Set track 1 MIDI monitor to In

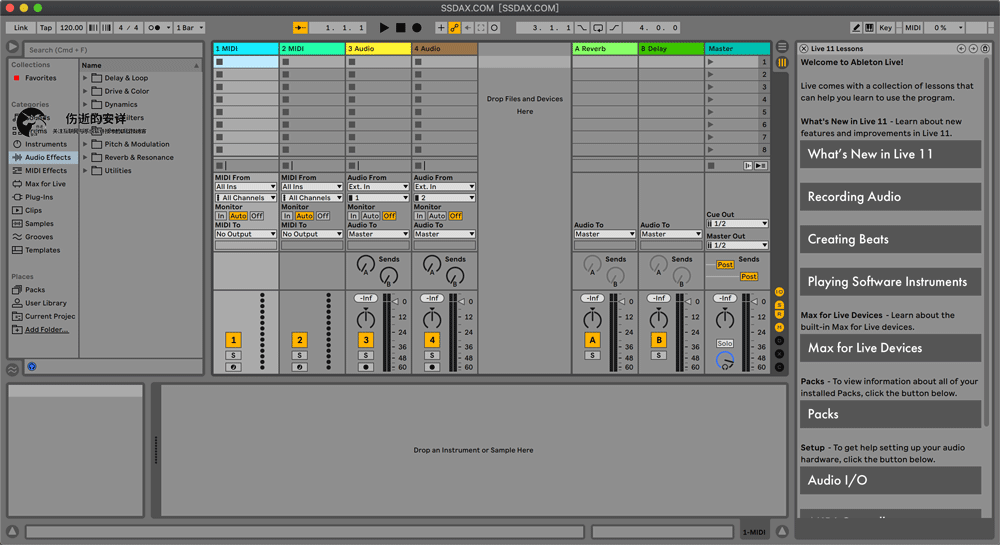221,216
